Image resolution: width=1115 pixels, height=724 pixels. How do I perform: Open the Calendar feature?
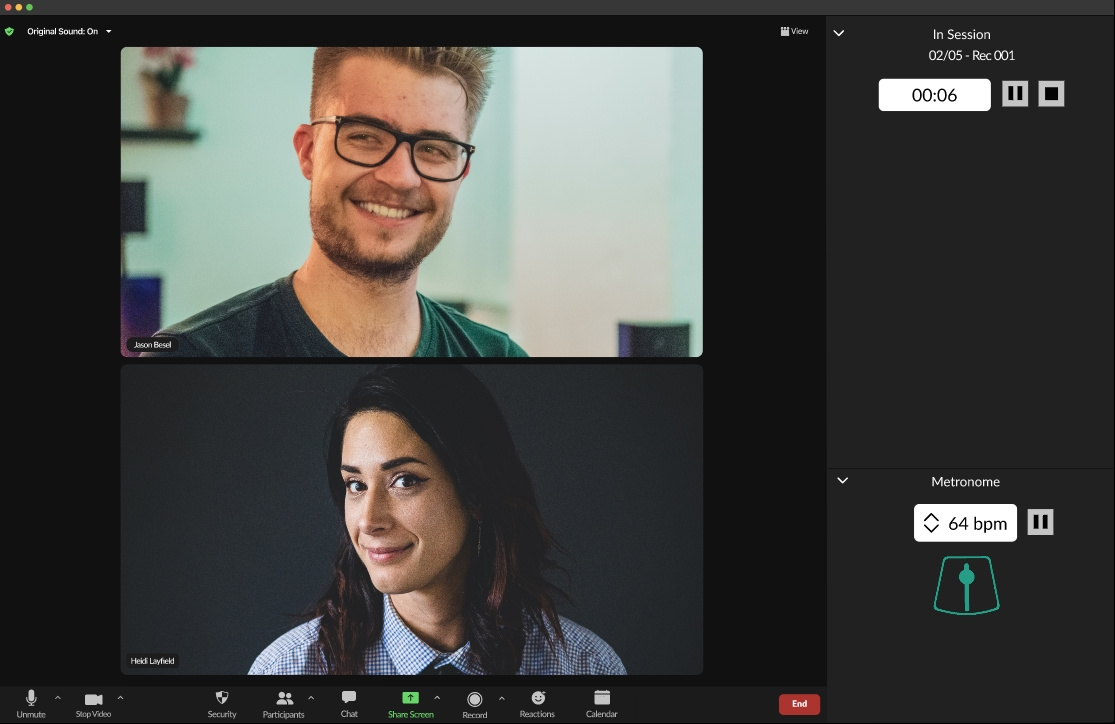click(601, 703)
